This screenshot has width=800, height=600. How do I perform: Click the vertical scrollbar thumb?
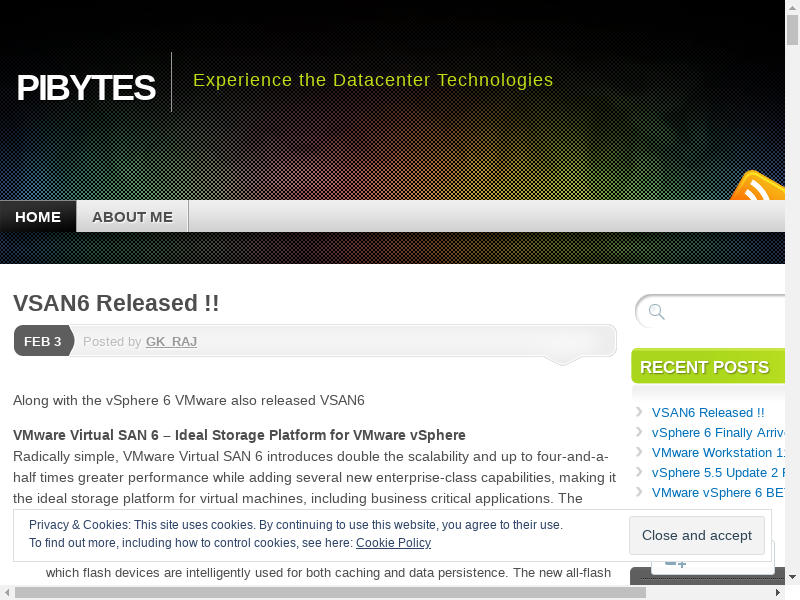[792, 30]
